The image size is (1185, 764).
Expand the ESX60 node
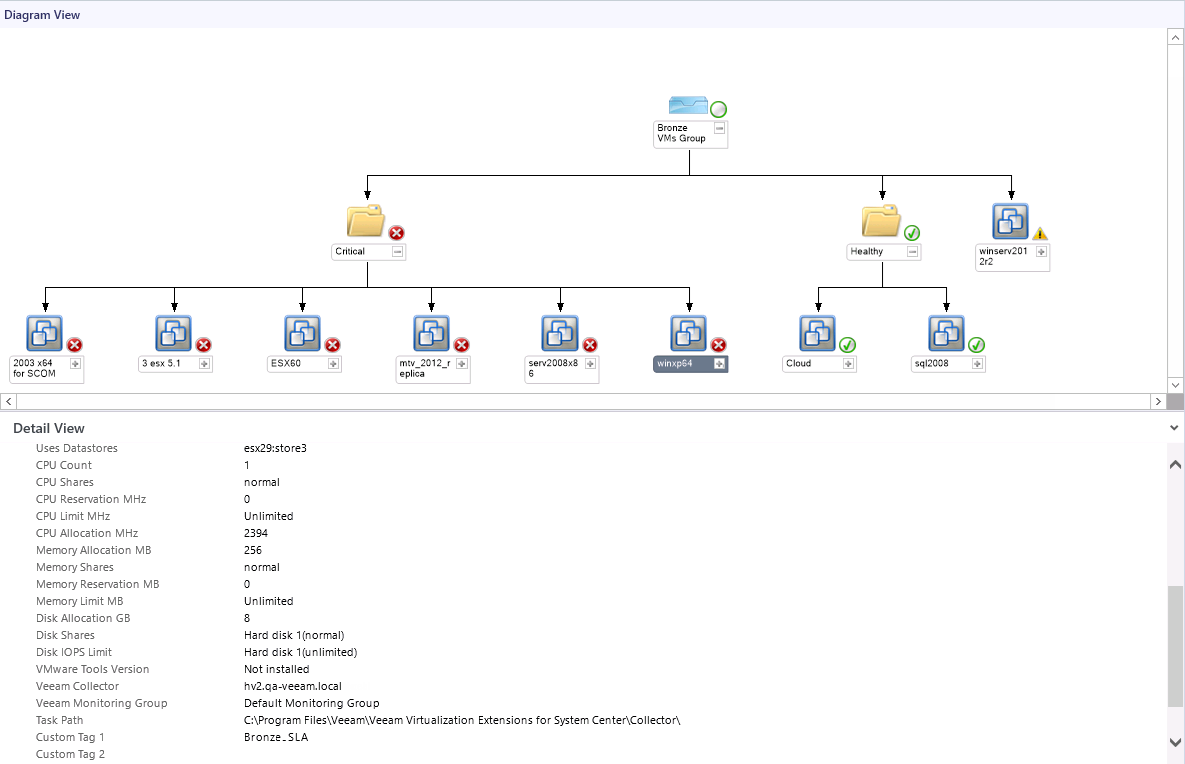point(333,363)
